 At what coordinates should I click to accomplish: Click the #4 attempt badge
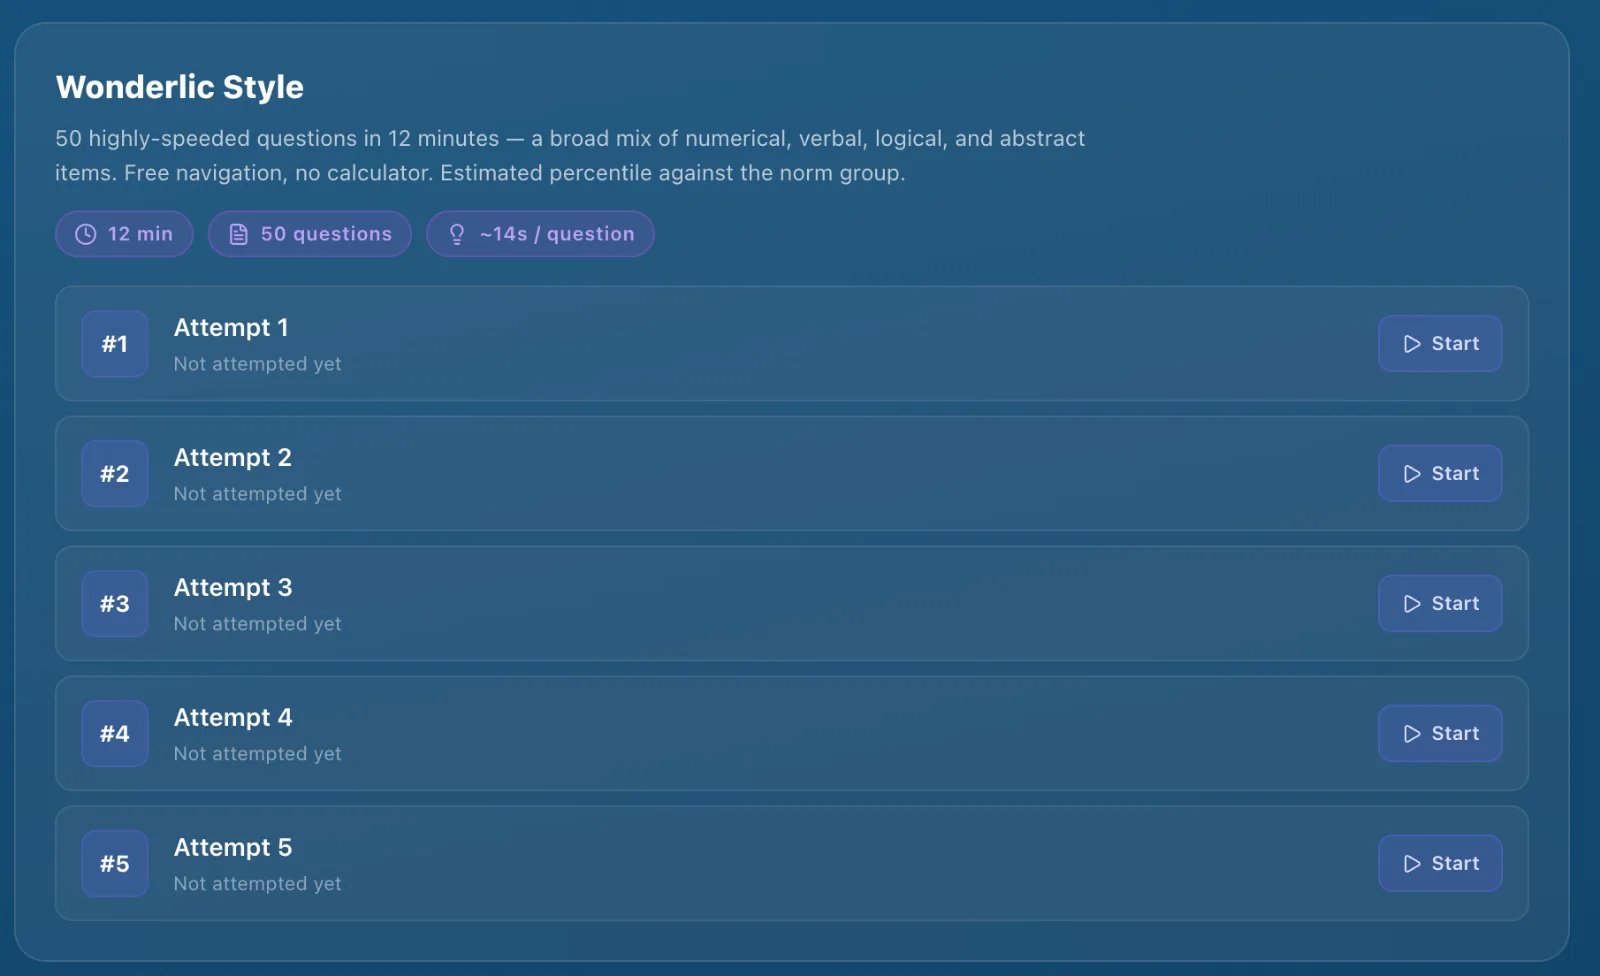tap(115, 734)
